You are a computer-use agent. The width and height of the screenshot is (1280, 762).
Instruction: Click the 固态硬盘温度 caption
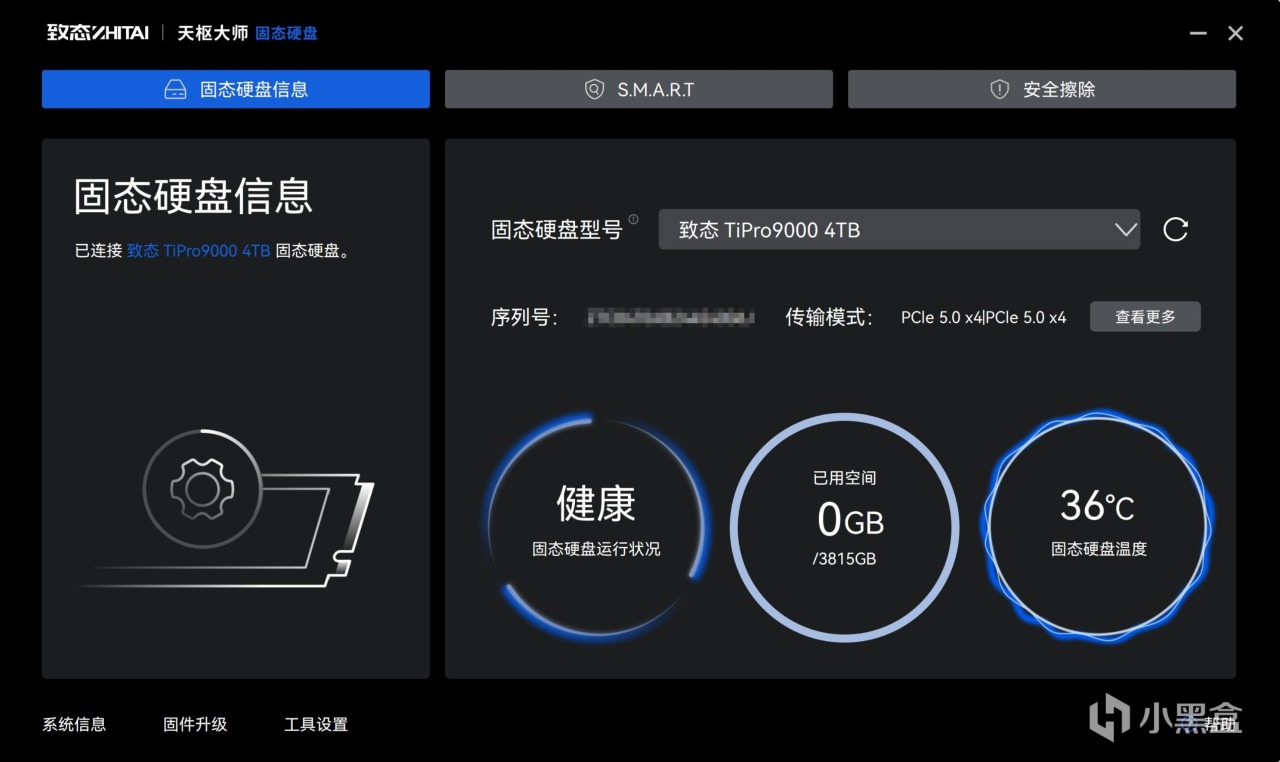1098,549
